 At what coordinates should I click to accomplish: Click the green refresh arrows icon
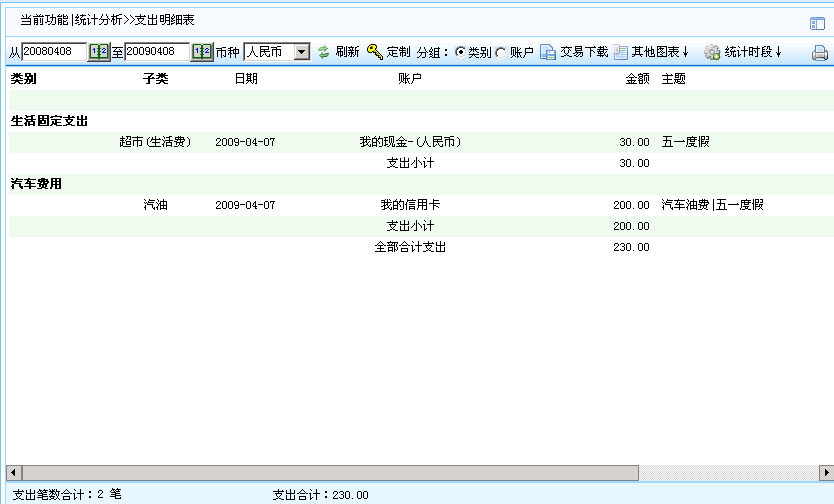point(324,52)
